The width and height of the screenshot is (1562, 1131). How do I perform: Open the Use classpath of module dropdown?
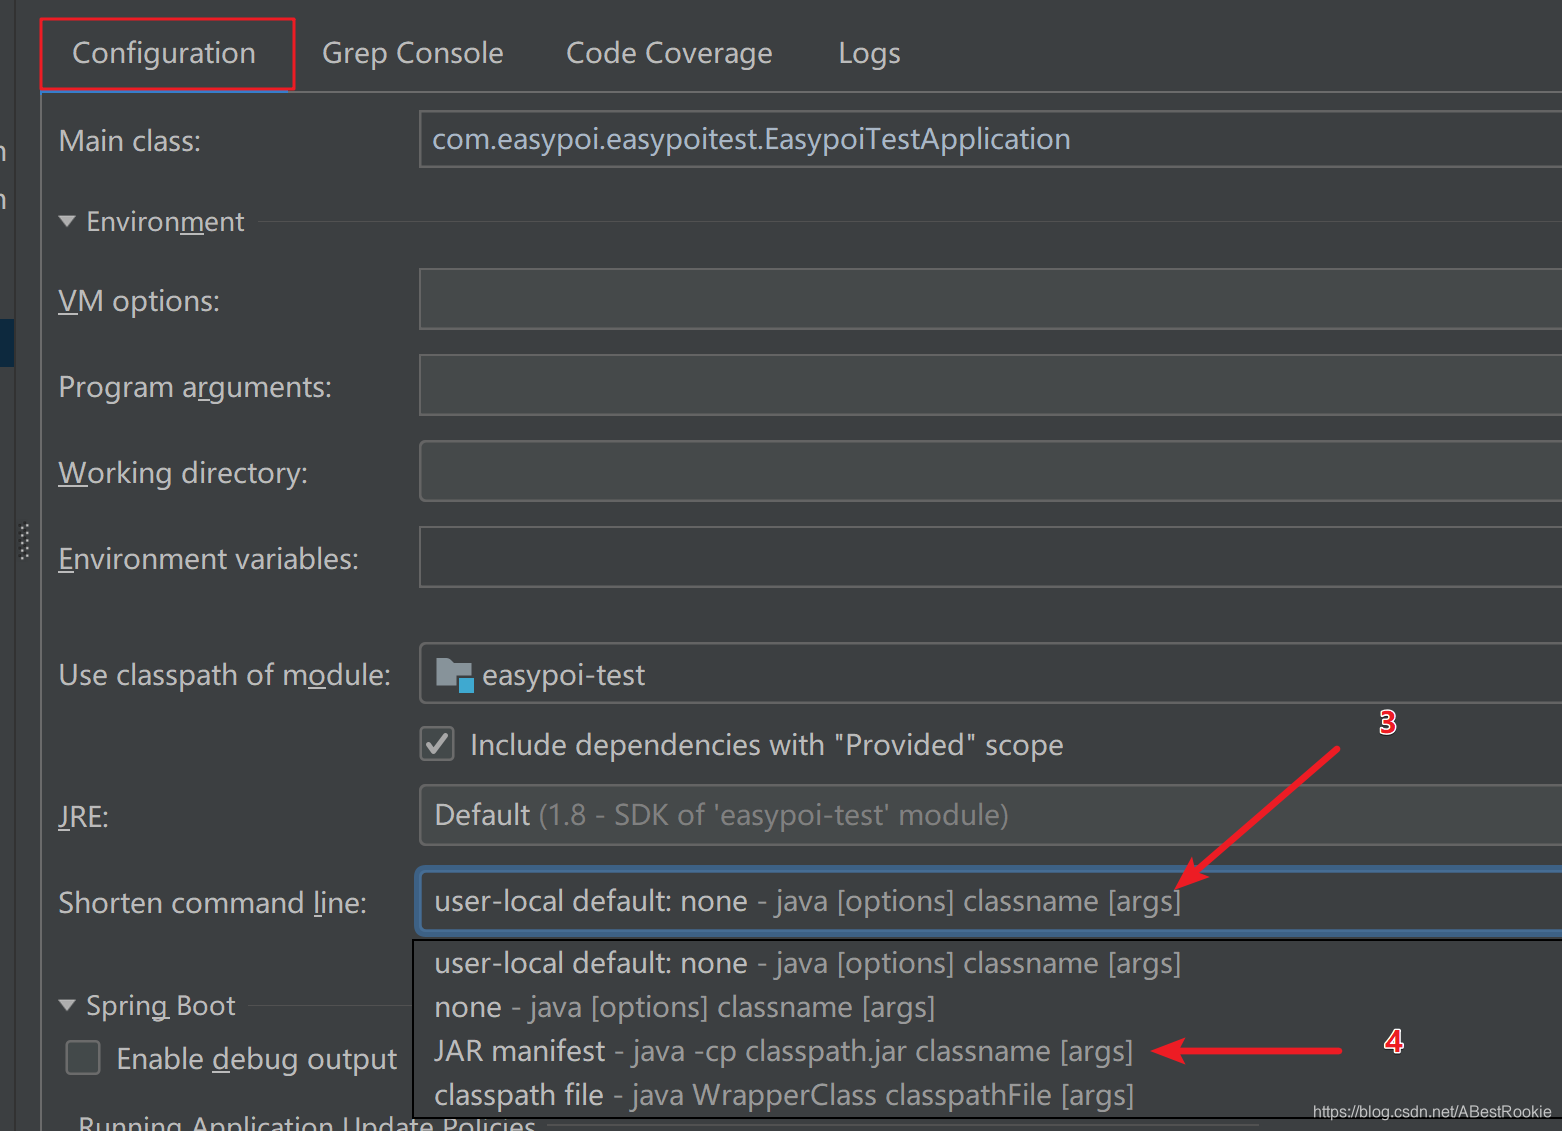click(990, 673)
